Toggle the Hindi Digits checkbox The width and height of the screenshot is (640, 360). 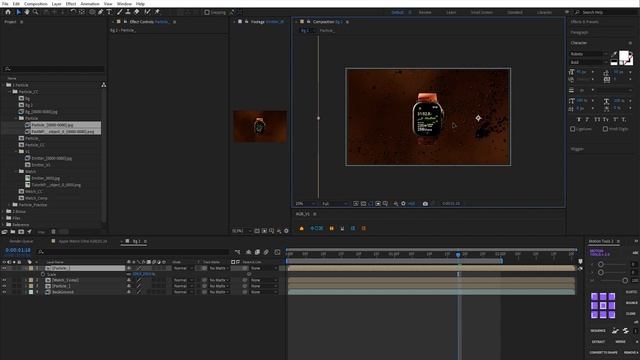click(605, 129)
